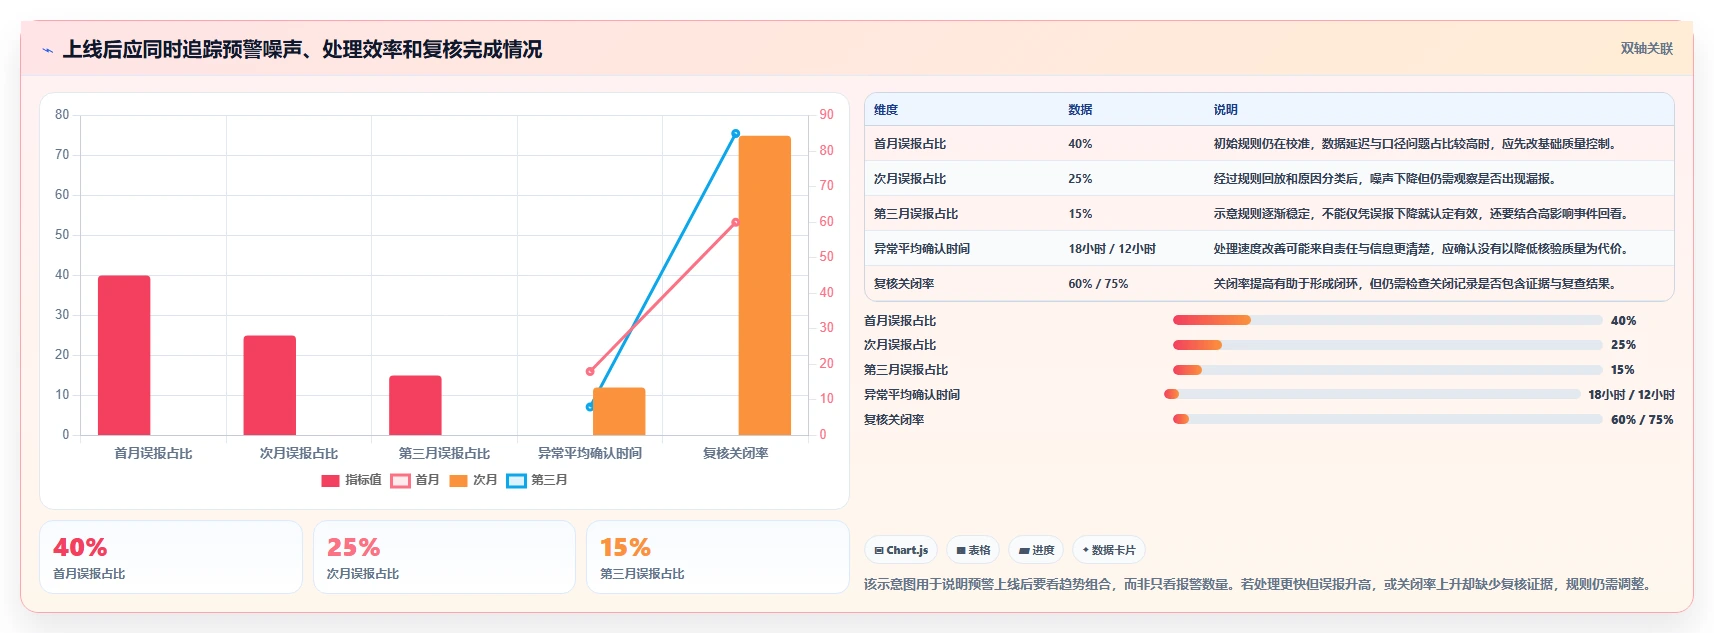Image resolution: width=1714 pixels, height=633 pixels.
Task: Toggle the 次月 legend item
Action: (x=473, y=481)
